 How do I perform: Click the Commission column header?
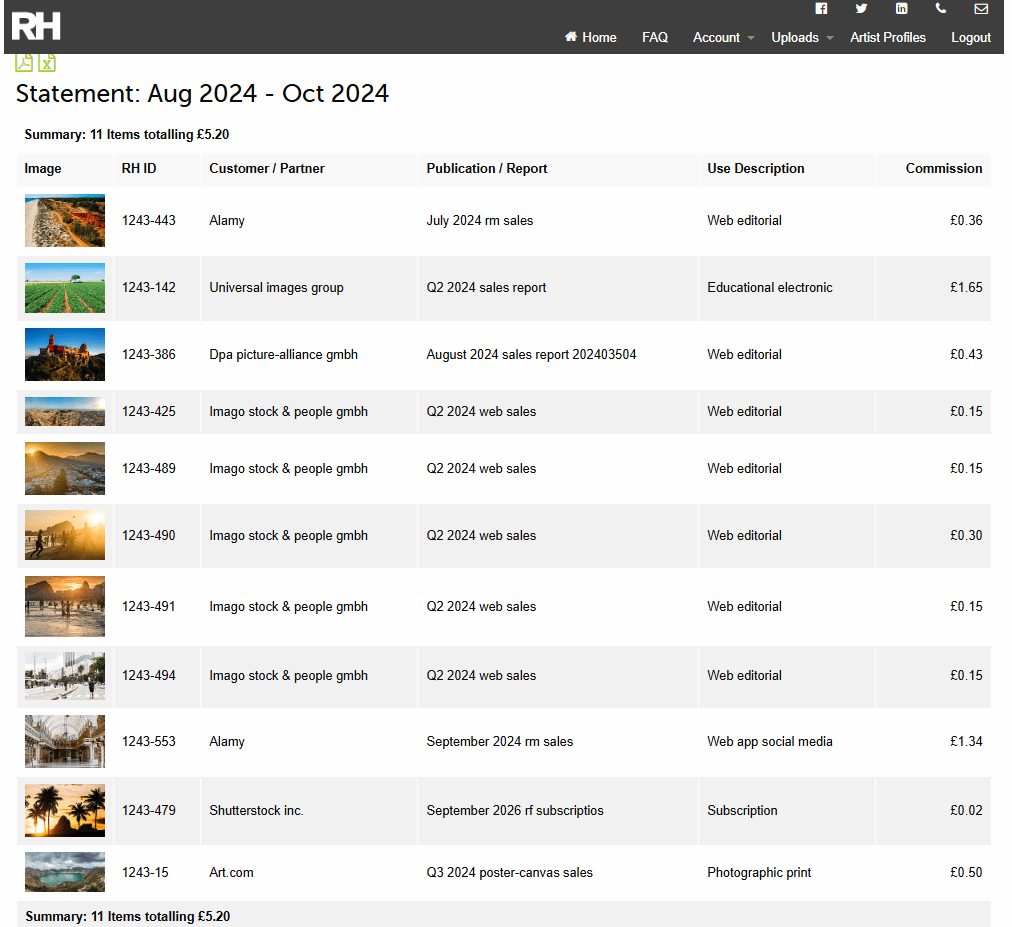[943, 169]
